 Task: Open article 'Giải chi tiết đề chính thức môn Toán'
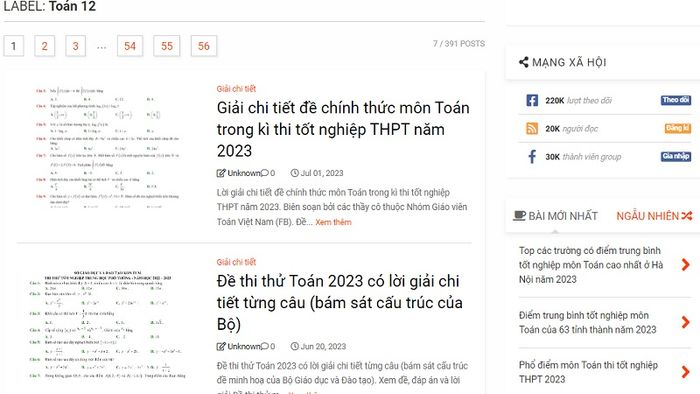tap(343, 129)
